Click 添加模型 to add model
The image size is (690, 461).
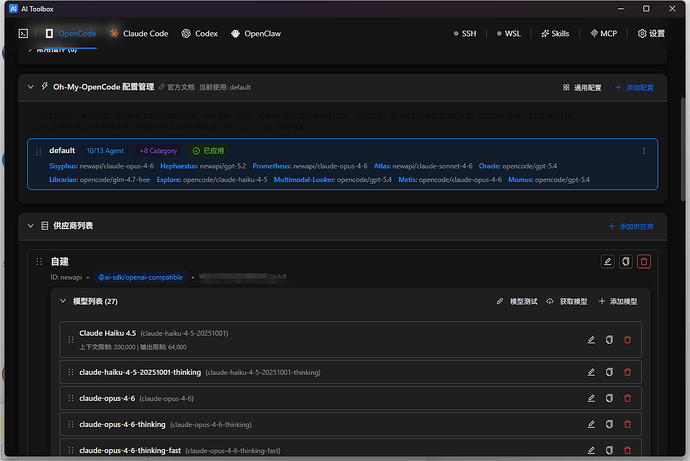click(618, 301)
